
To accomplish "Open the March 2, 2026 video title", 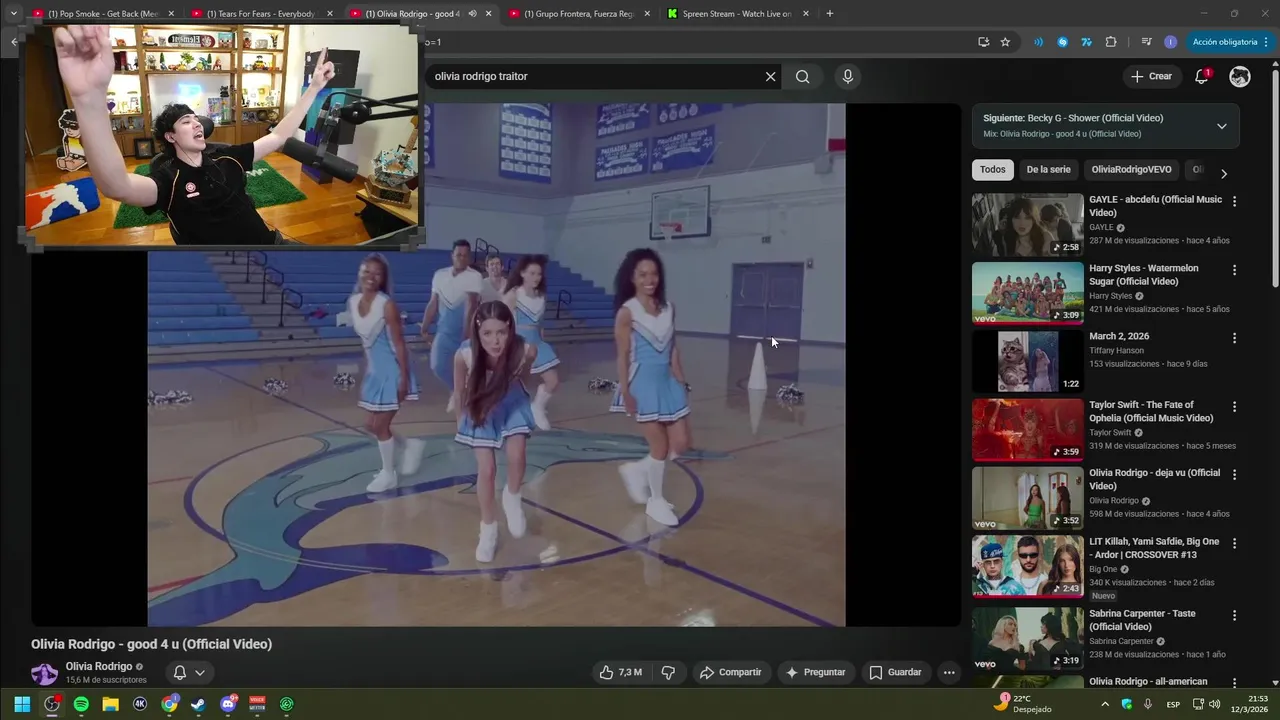I will pyautogui.click(x=1119, y=337).
